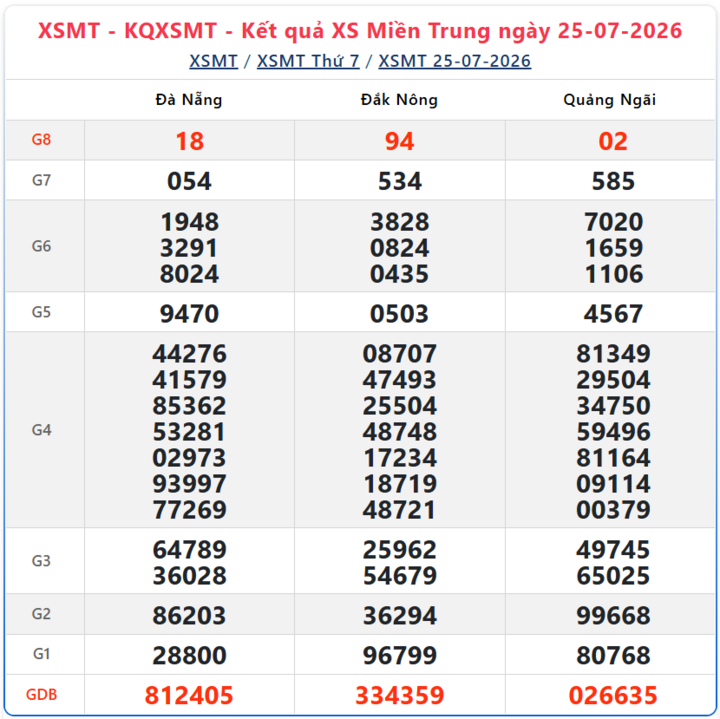
Task: Select G4 number 08707
Action: coord(399,354)
